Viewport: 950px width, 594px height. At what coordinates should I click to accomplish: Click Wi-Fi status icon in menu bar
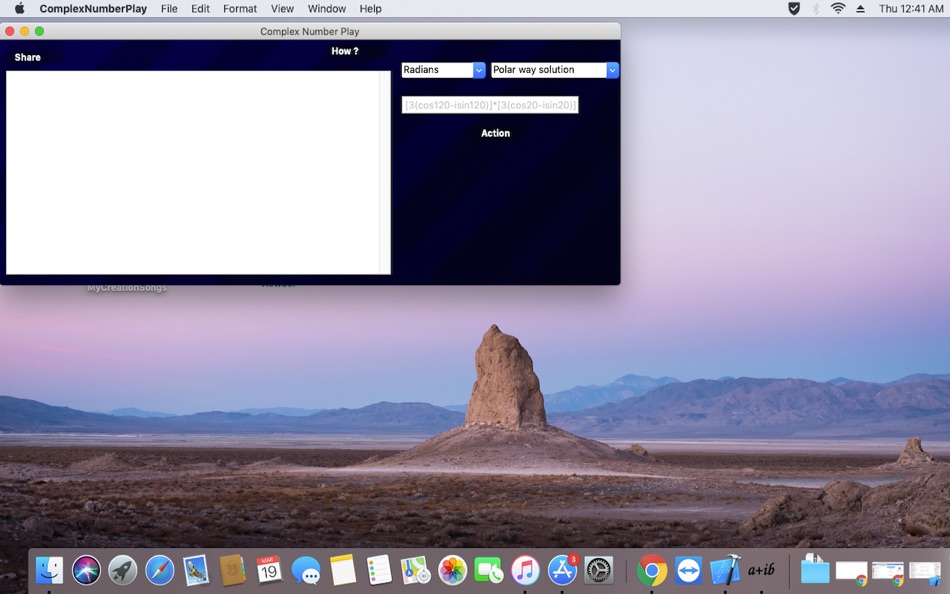(838, 8)
